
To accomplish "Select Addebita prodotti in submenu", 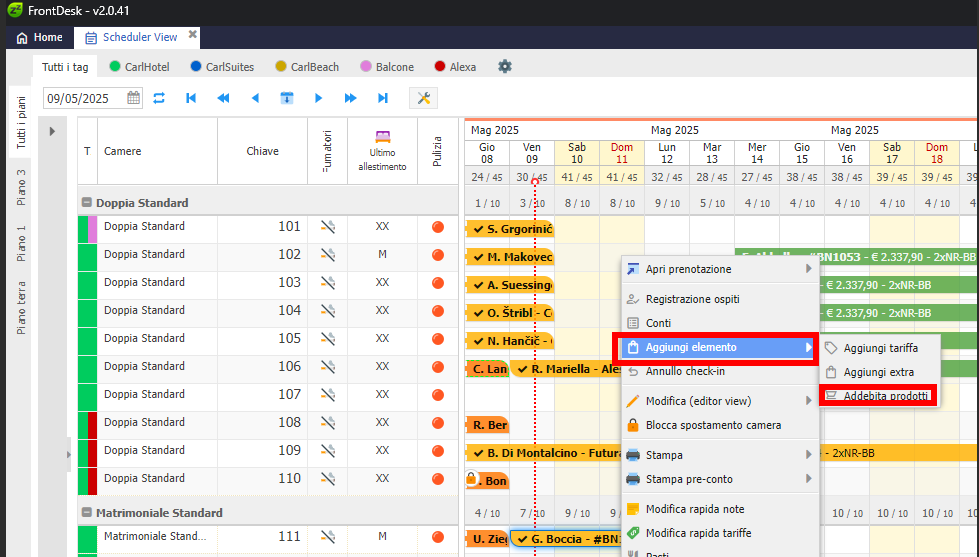I will (878, 396).
